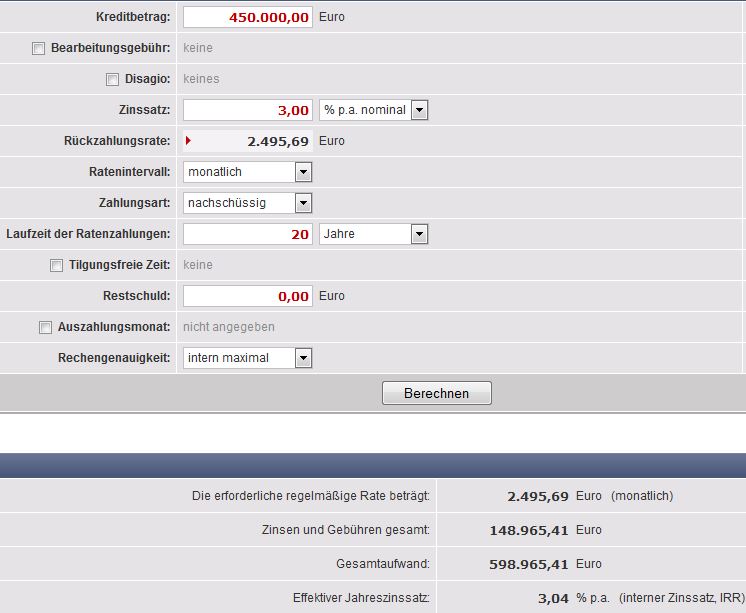Click the result rate value 2.495,69 (monatlich)
This screenshot has width=746, height=613.
coord(538,496)
